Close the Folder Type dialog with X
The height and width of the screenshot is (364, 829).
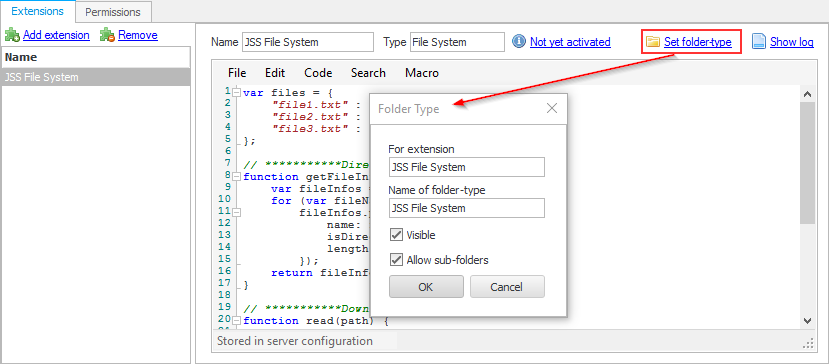coord(552,108)
